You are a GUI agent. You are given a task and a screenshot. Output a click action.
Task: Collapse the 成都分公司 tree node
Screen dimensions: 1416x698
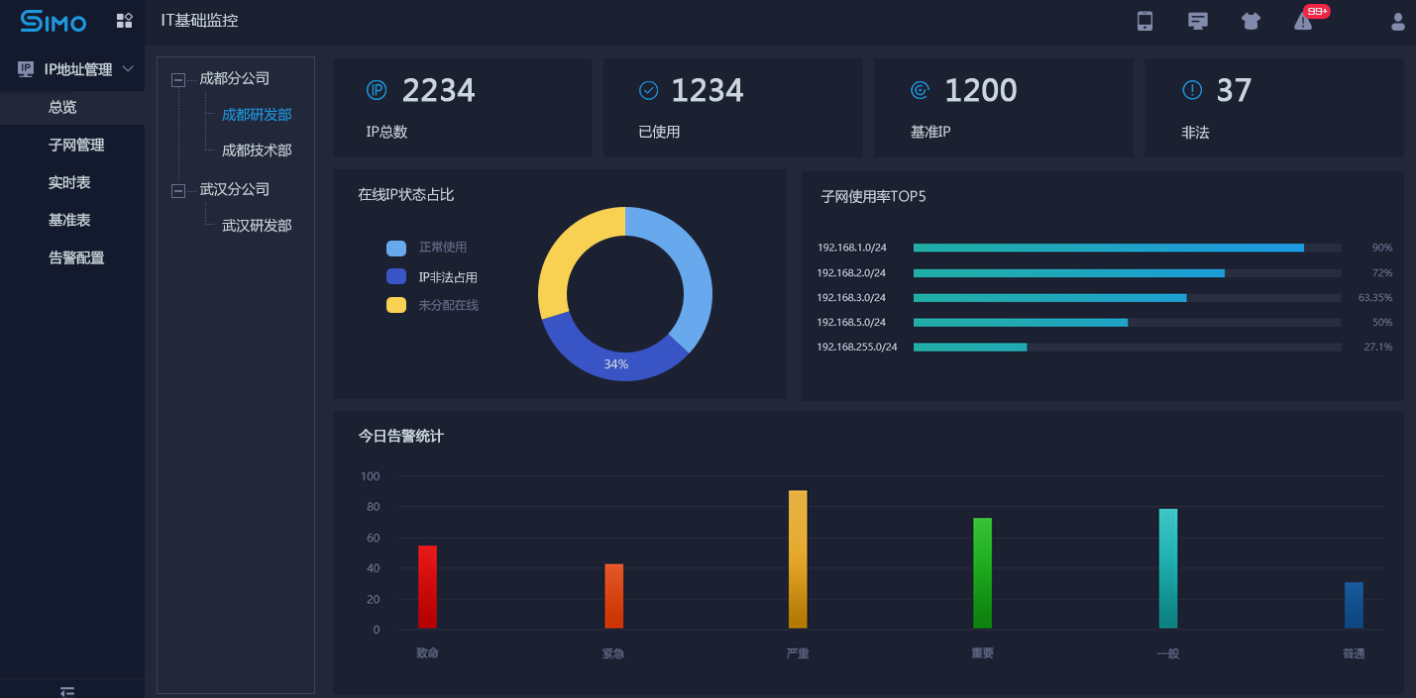(x=178, y=80)
